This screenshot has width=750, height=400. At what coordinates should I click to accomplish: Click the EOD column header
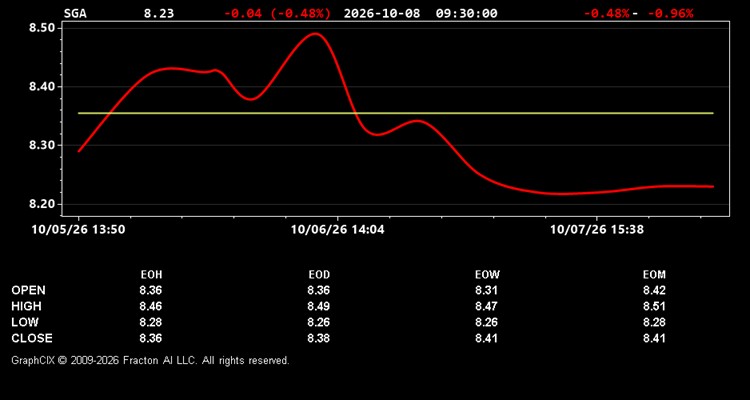[319, 275]
